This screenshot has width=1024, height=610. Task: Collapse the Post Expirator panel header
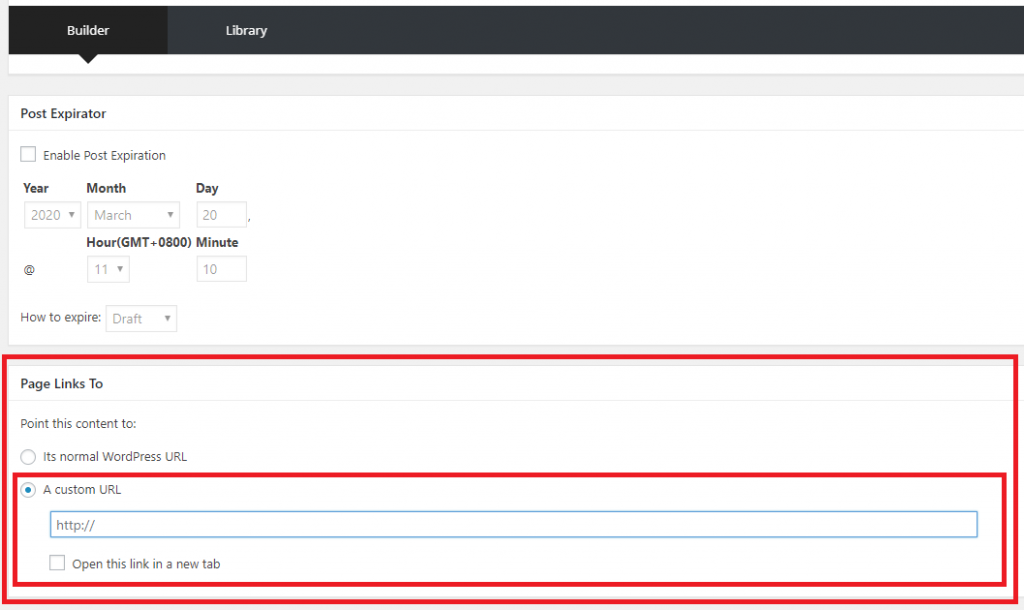click(63, 114)
